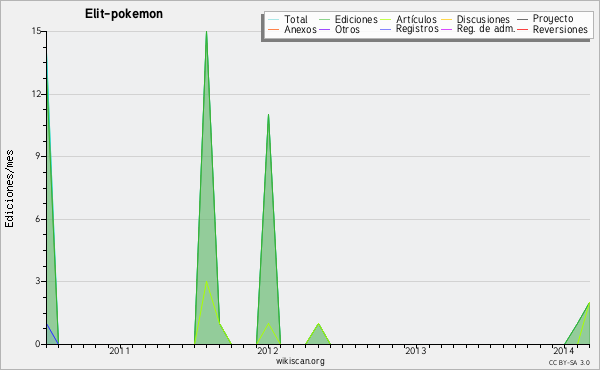Click the green Ediciones legend line

coord(324,20)
